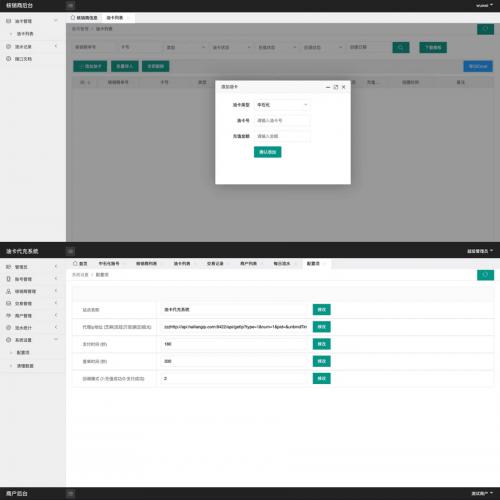This screenshot has height=500, width=500.
Task: Expand the 流水统计 sidebar group
Action: pyautogui.click(x=56, y=327)
